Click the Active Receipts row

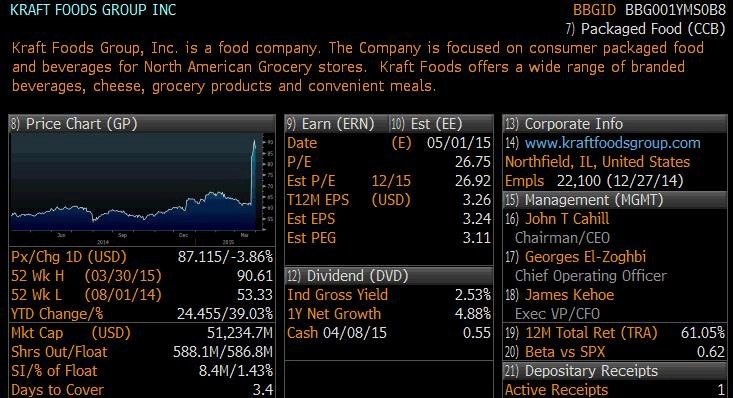tap(615, 390)
